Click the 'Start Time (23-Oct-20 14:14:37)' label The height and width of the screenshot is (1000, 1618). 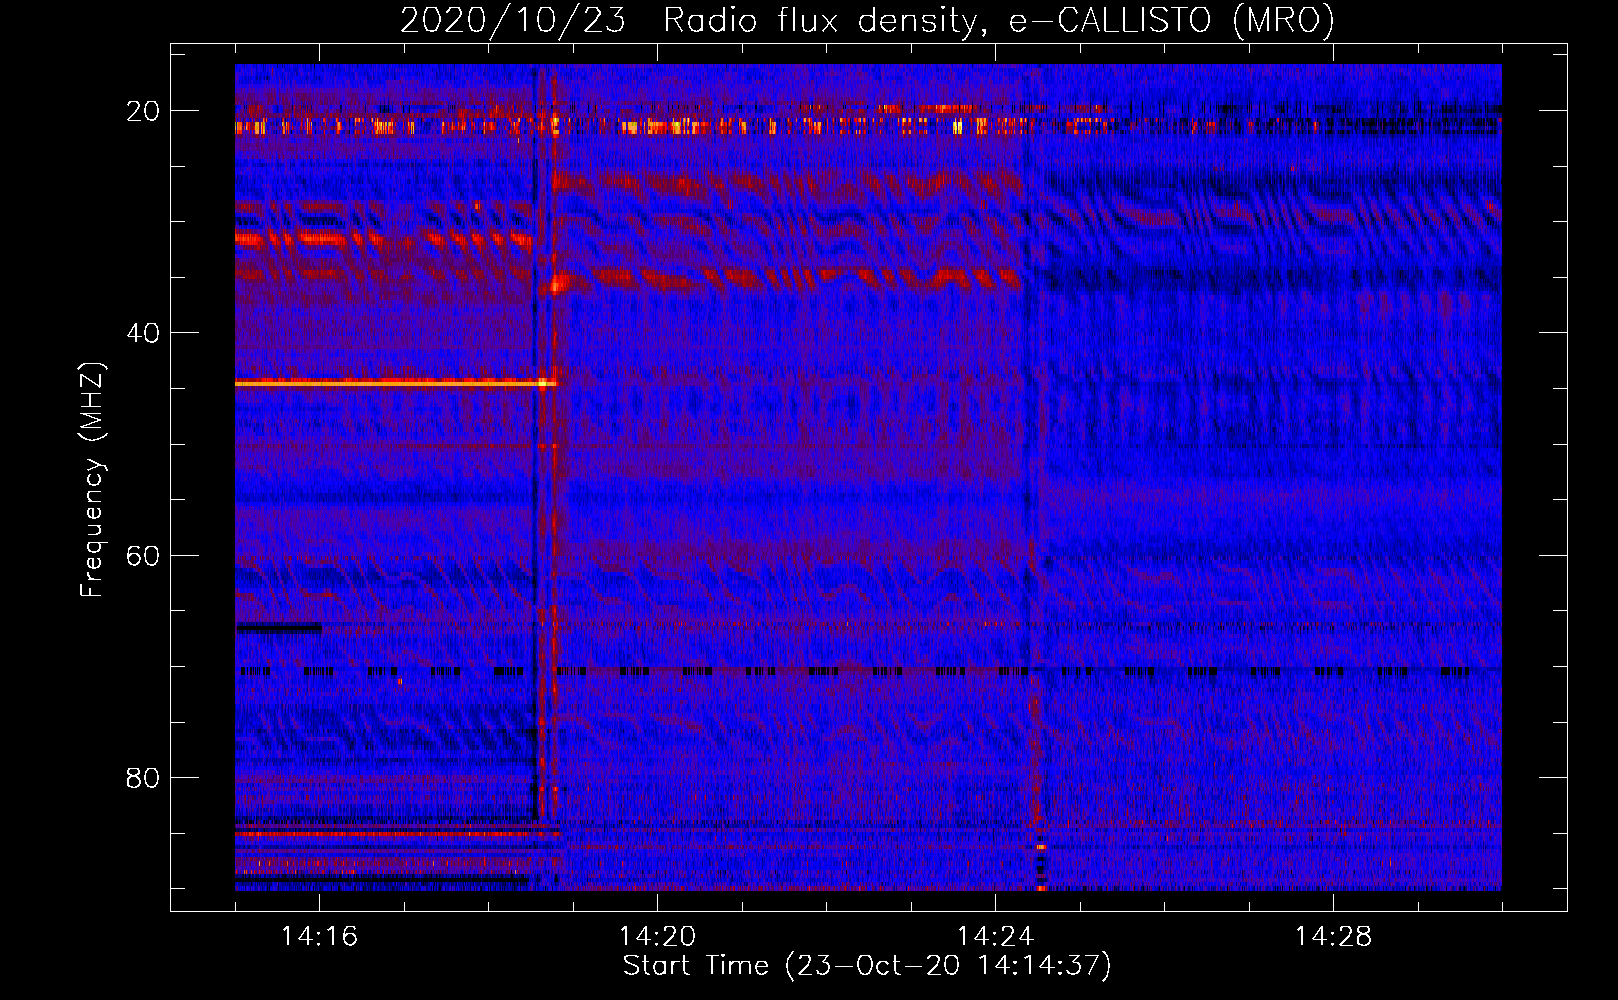tap(867, 966)
